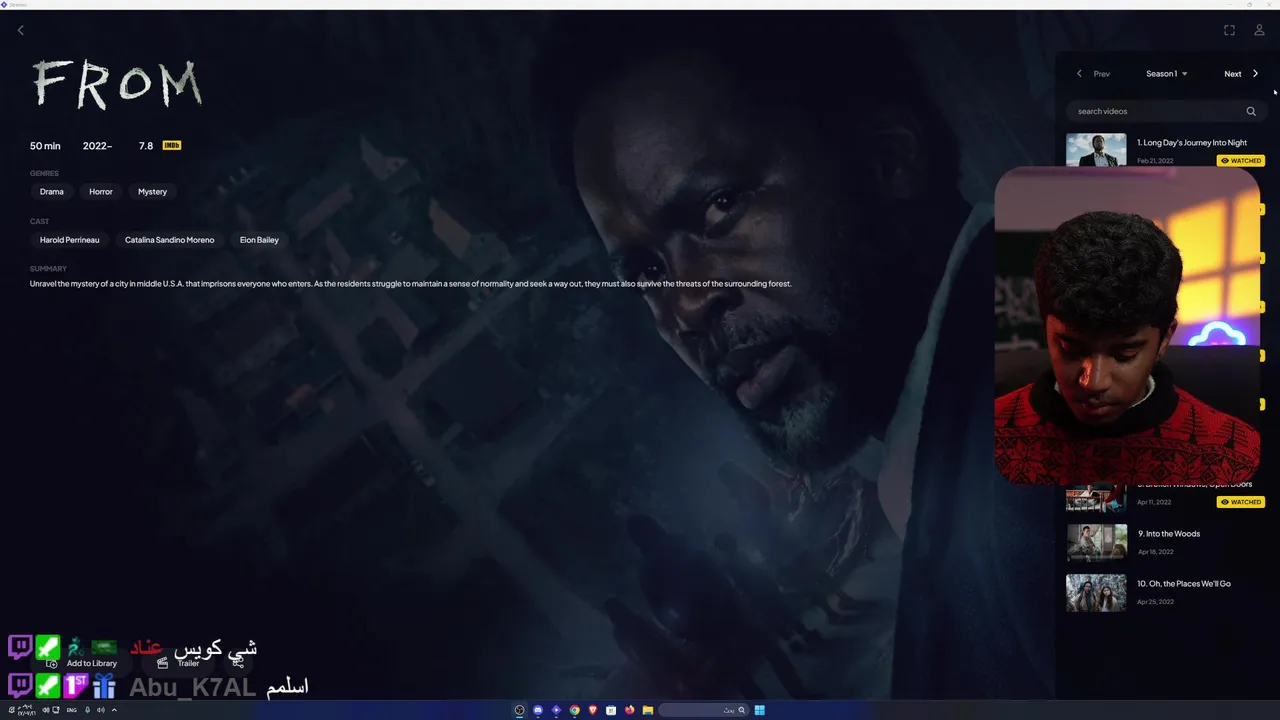1280x720 pixels.
Task: Click episode 1 thumbnail image
Action: [x=1096, y=150]
